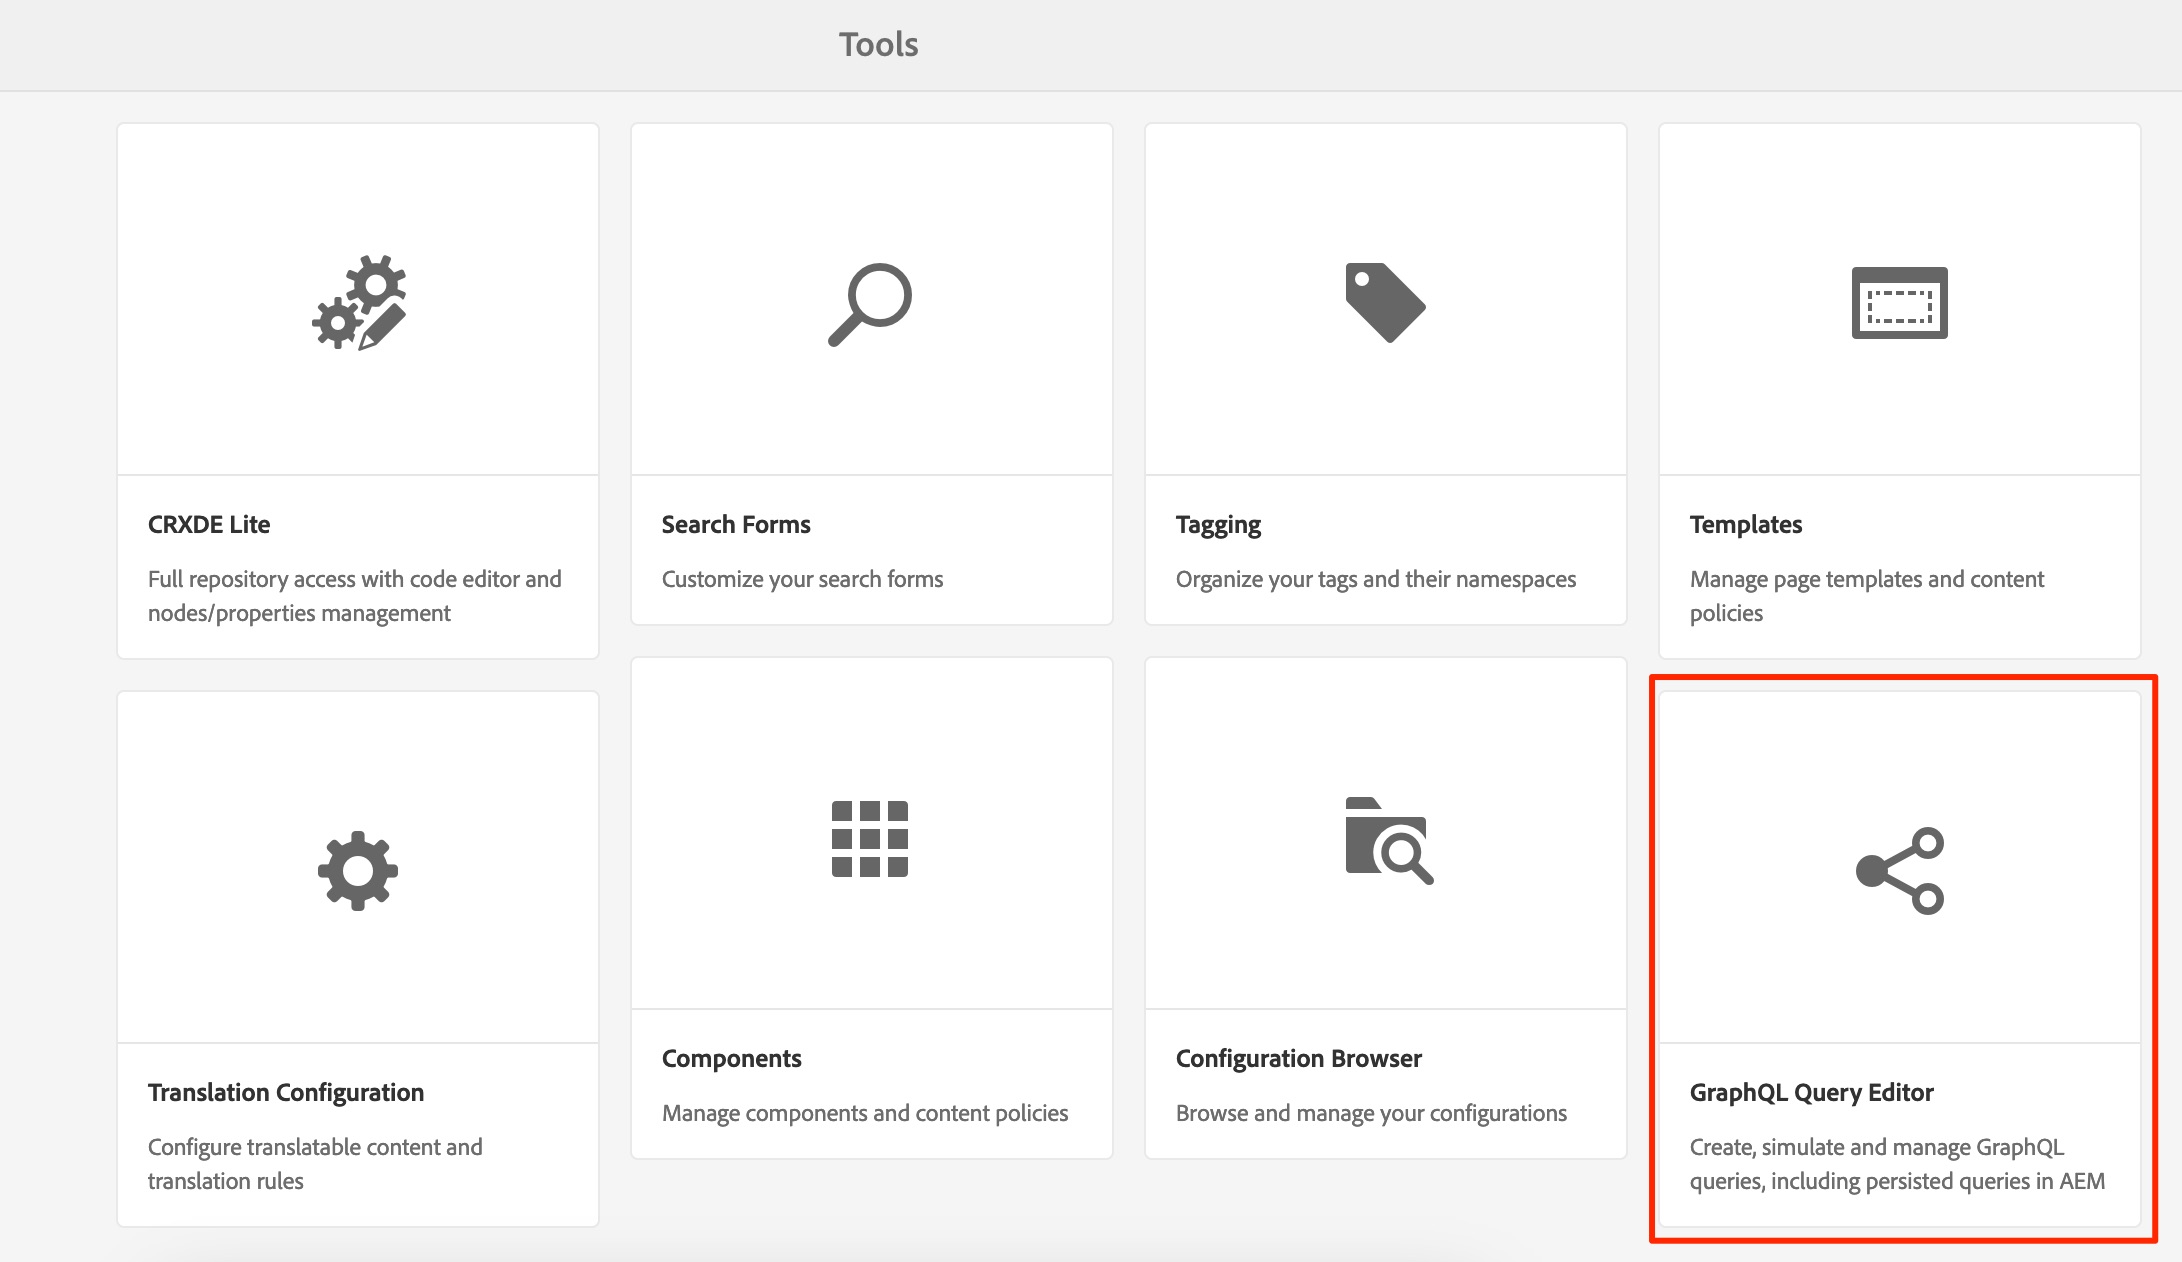Open the Templates title text
The height and width of the screenshot is (1262, 2182).
pos(1746,524)
